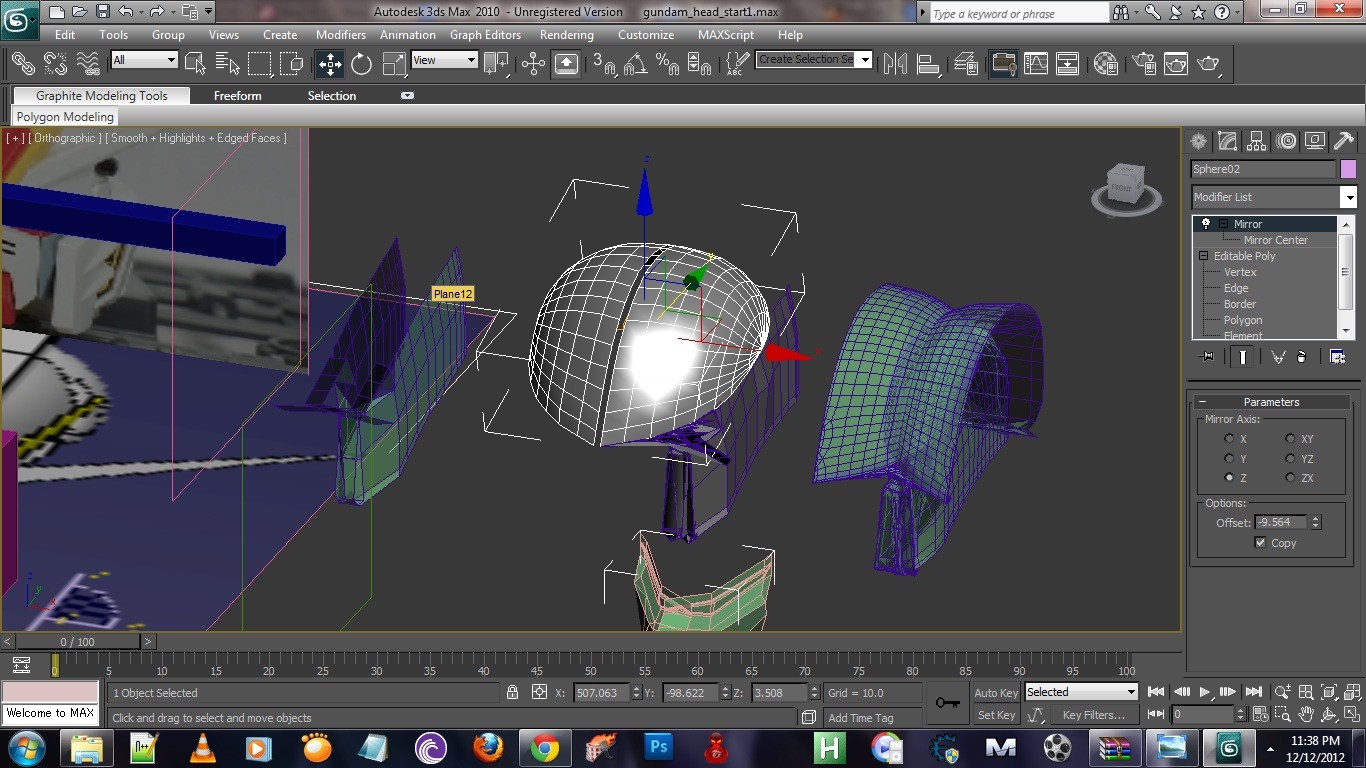1366x768 pixels.
Task: Toggle the Percent Snap icon
Action: (667, 64)
